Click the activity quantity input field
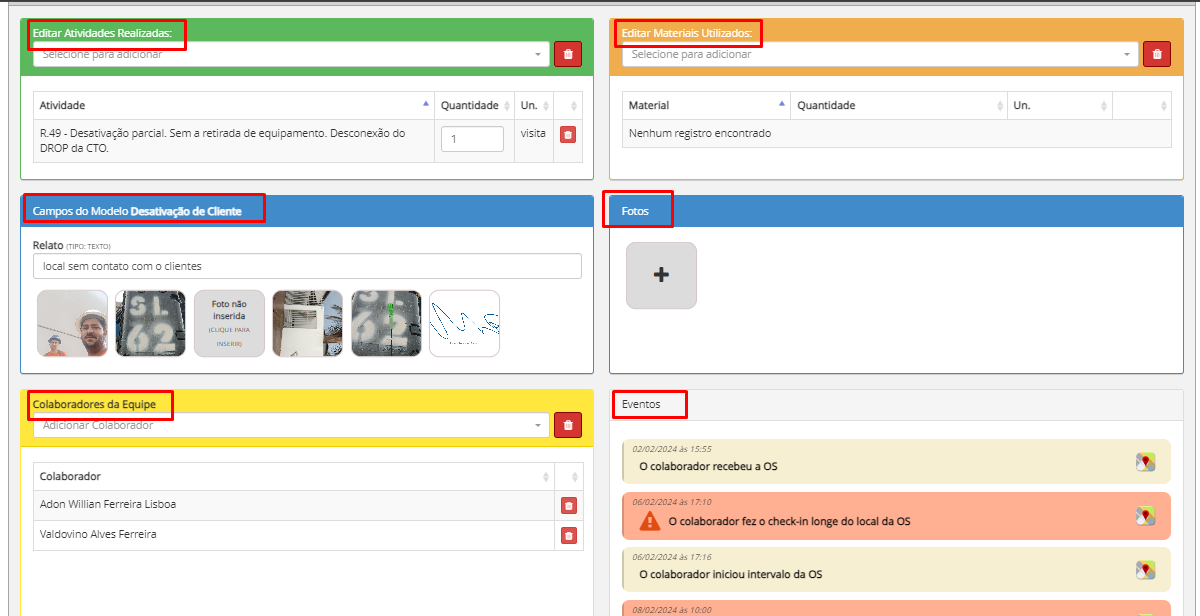The height and width of the screenshot is (616, 1200). 472,139
